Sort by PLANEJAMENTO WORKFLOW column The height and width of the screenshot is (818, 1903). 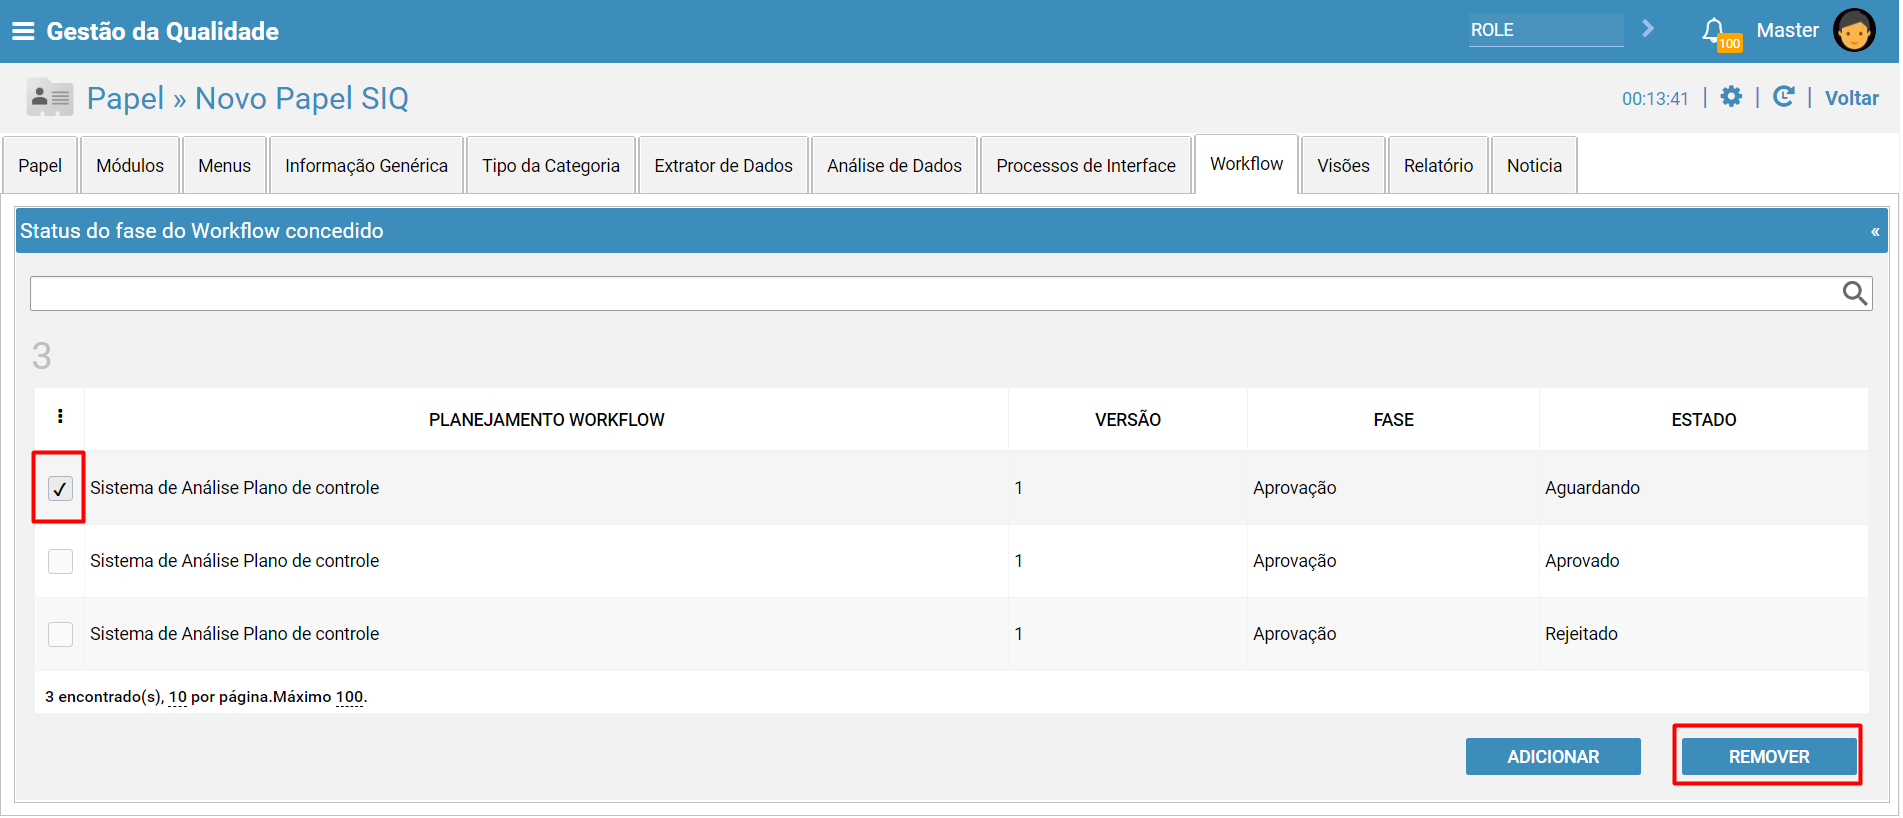(546, 420)
